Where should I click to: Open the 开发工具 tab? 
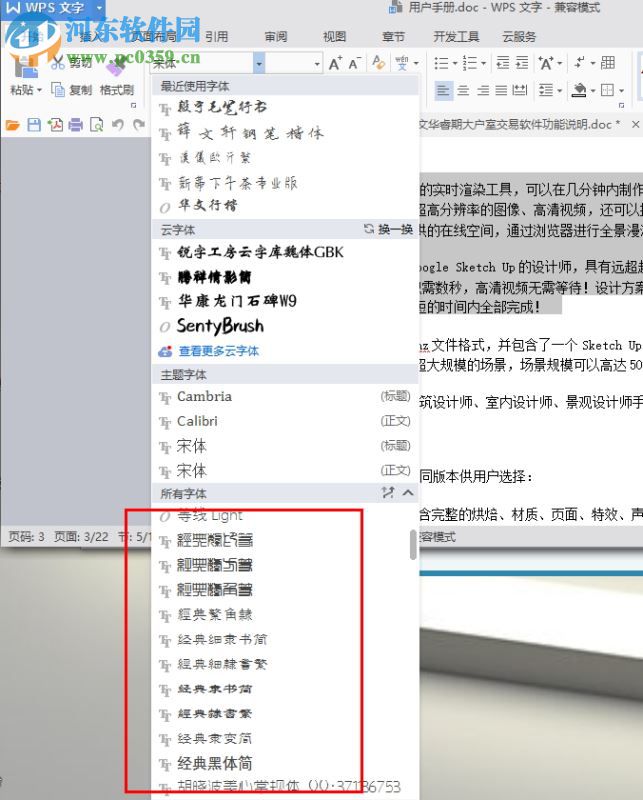pos(456,37)
